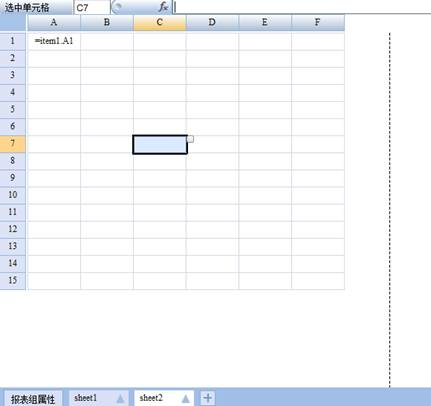Click into the formula bar input
This screenshot has width=431, height=406.
[302, 7]
